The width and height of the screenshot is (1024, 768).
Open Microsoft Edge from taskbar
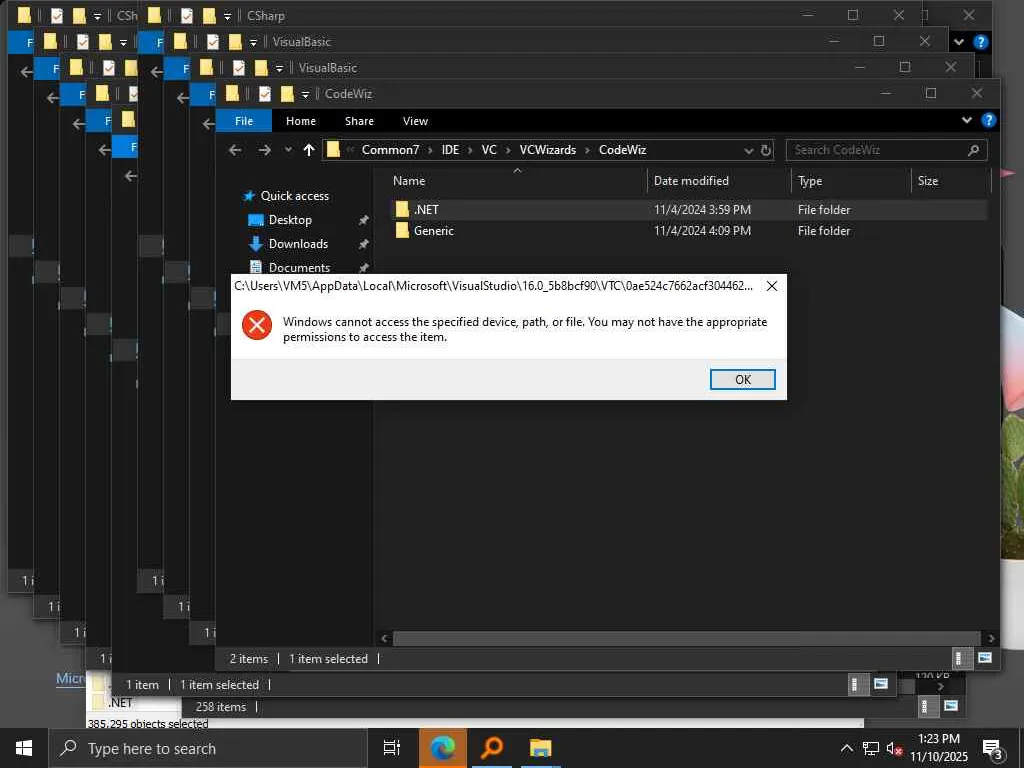(442, 748)
